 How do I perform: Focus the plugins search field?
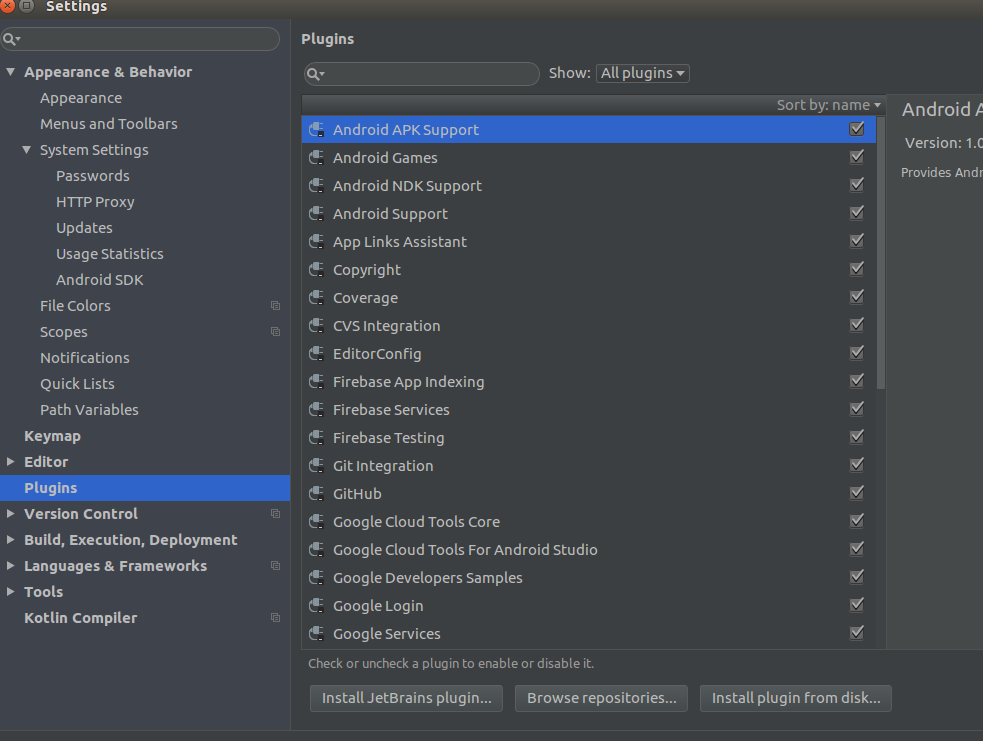pyautogui.click(x=421, y=74)
